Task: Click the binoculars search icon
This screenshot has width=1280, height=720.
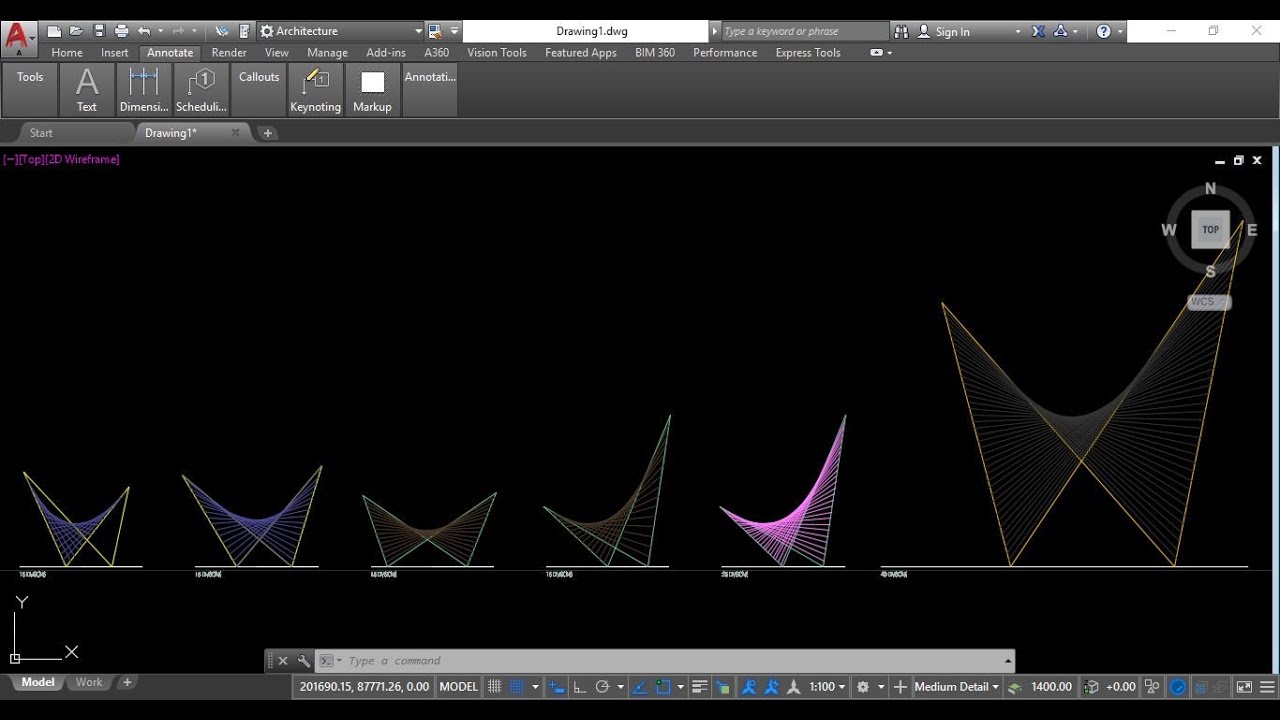Action: click(x=901, y=31)
